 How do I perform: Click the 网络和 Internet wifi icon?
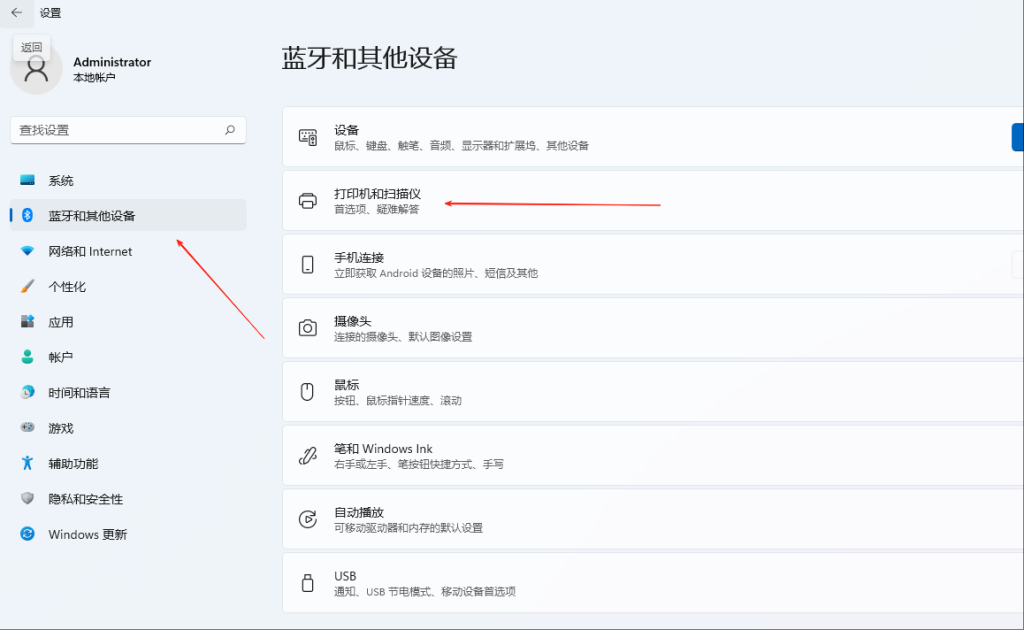[27, 251]
